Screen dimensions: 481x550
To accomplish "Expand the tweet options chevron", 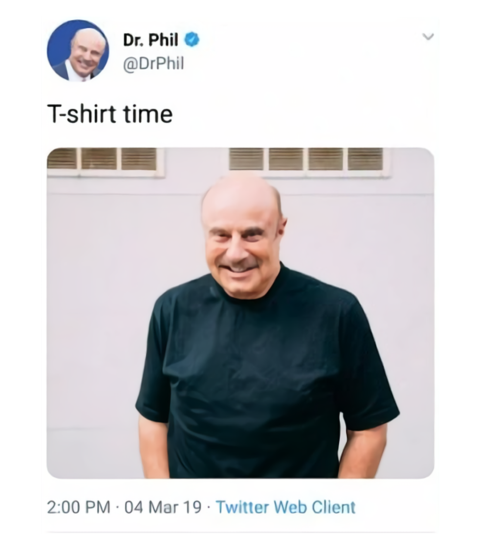I will pyautogui.click(x=428, y=36).
